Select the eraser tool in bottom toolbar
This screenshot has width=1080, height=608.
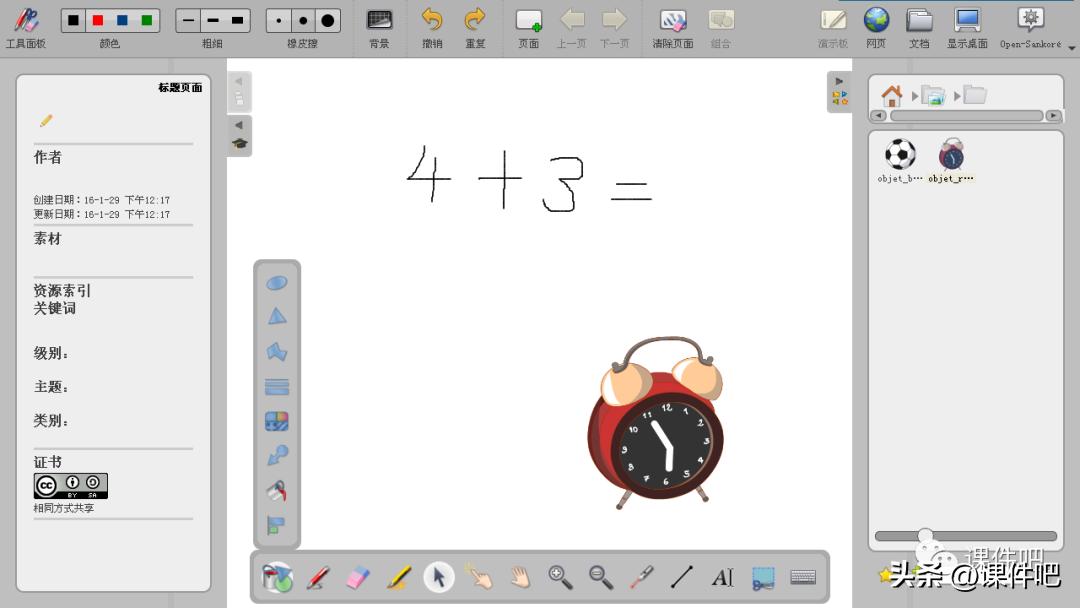(358, 577)
